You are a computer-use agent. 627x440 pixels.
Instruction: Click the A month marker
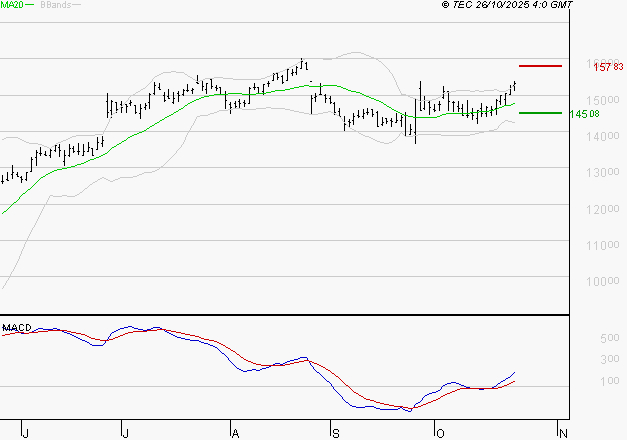click(236, 434)
